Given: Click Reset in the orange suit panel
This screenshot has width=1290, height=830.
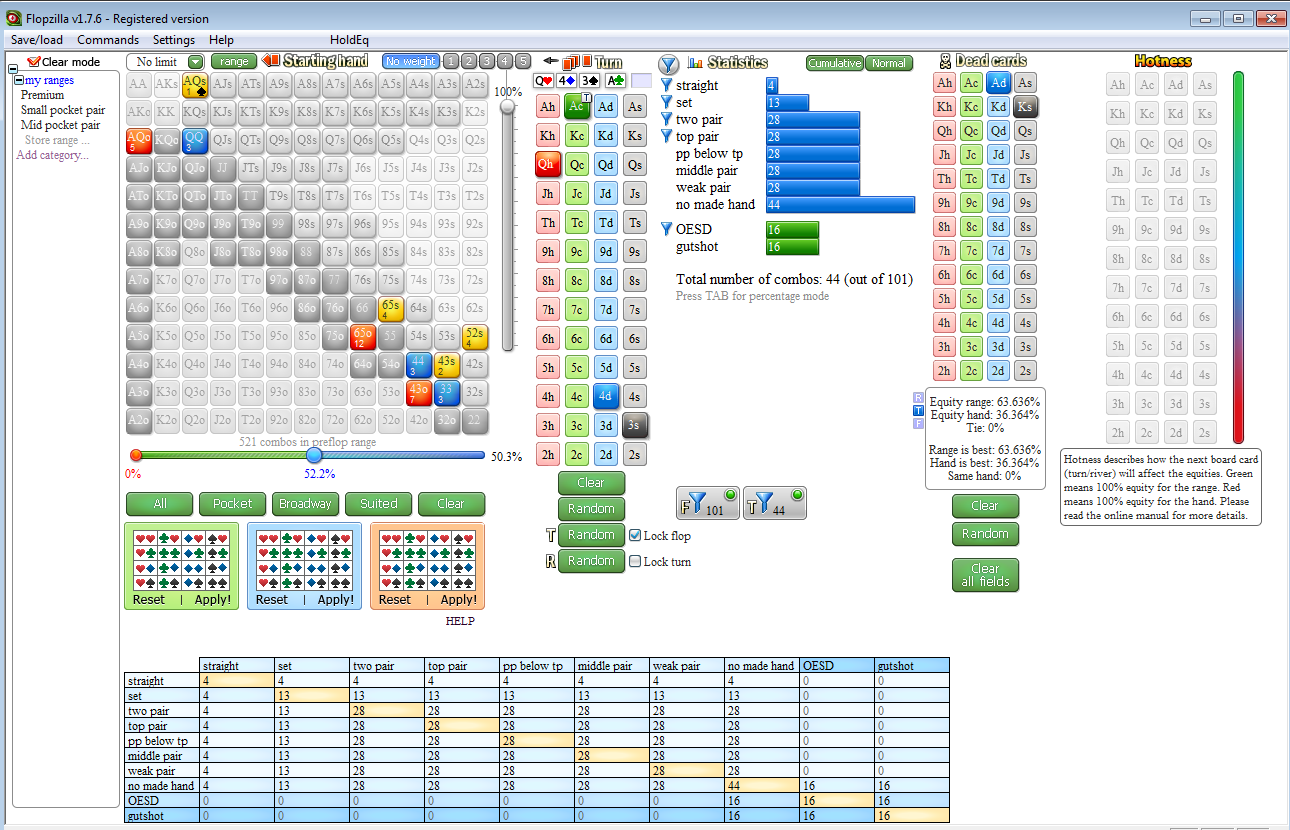Looking at the screenshot, I should coord(394,600).
